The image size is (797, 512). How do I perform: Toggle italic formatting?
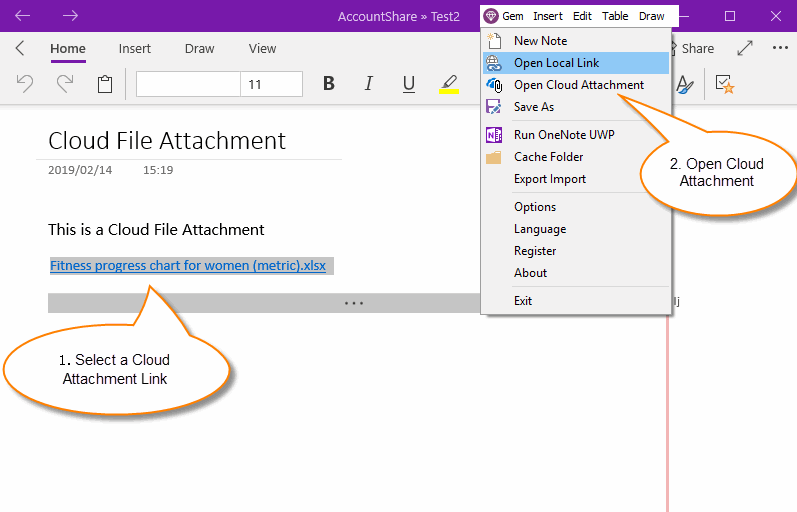click(x=369, y=85)
